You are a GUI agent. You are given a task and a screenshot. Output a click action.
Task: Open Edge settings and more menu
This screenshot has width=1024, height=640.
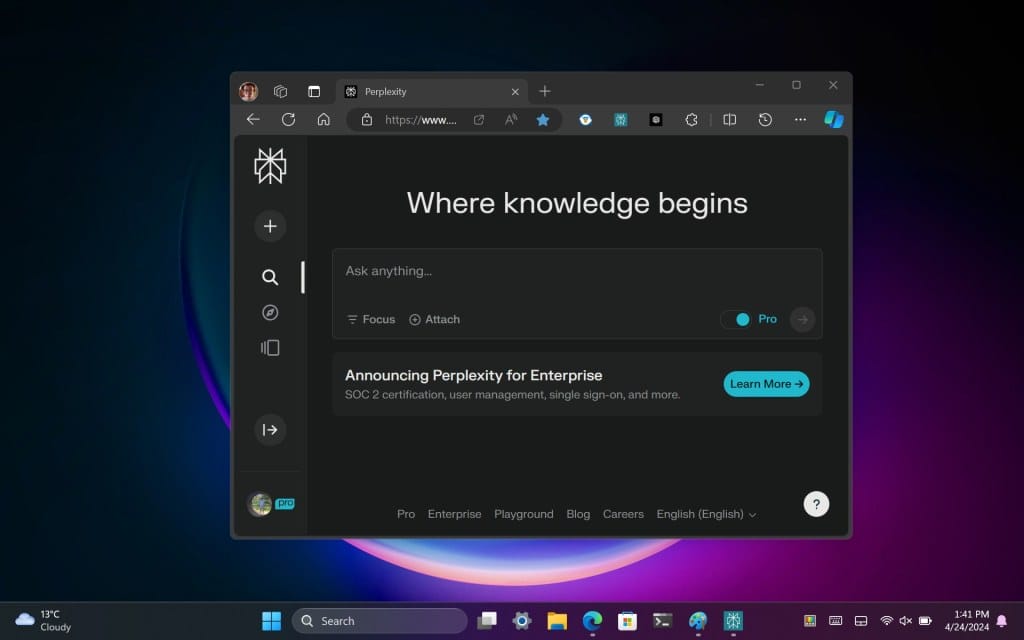point(800,119)
